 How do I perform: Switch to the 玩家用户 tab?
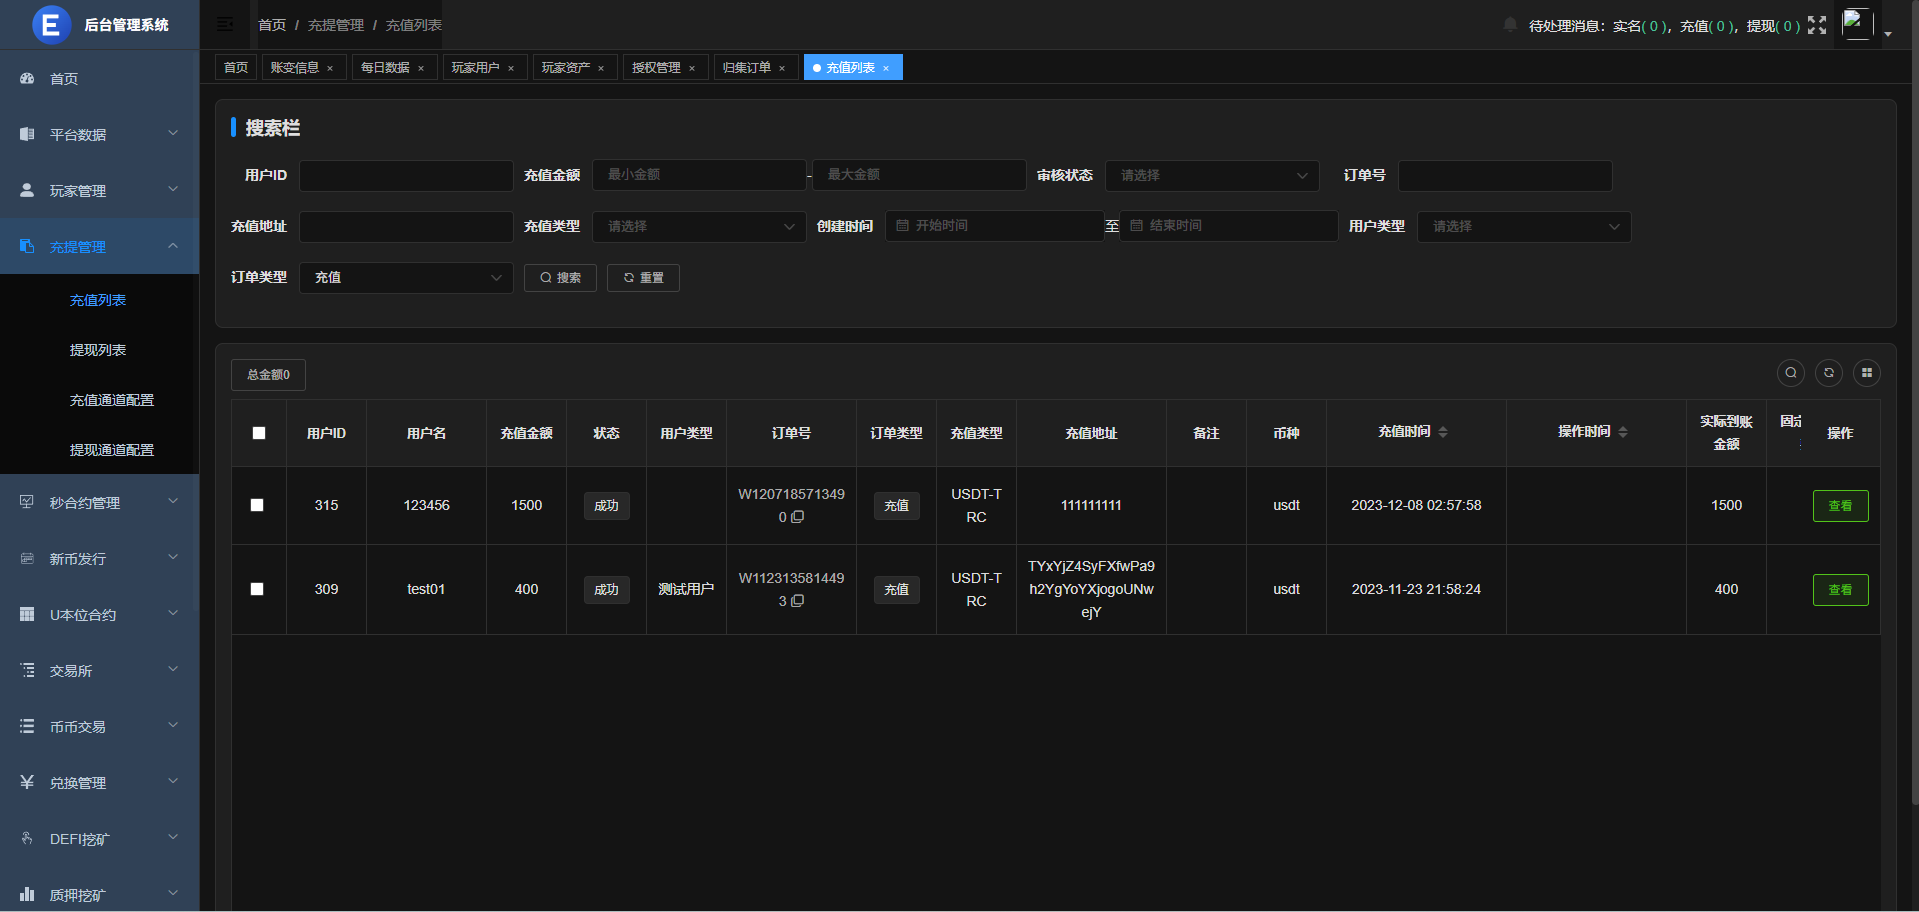(x=475, y=68)
